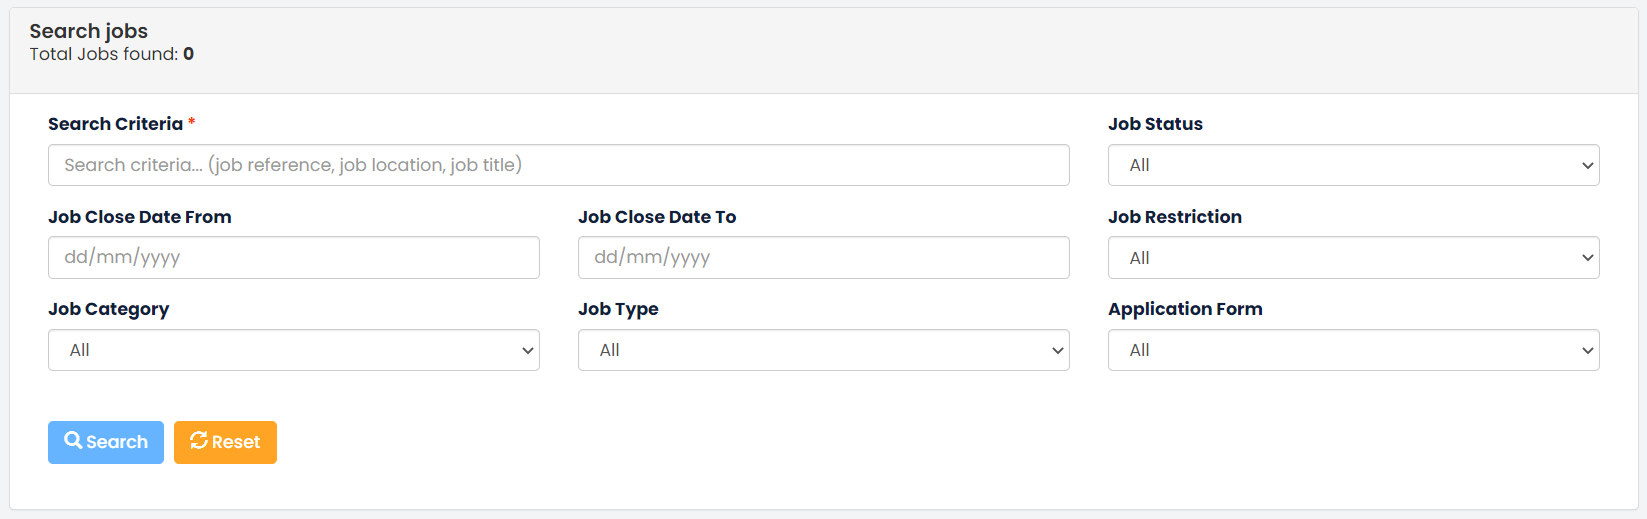Screen dimensions: 1647x519
Task: Click the blue Search button
Action: point(106,442)
